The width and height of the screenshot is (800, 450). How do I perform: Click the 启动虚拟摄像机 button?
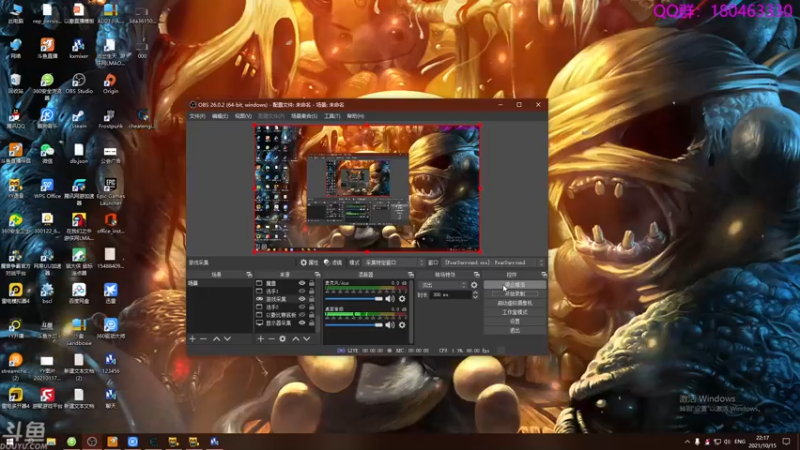tap(515, 303)
